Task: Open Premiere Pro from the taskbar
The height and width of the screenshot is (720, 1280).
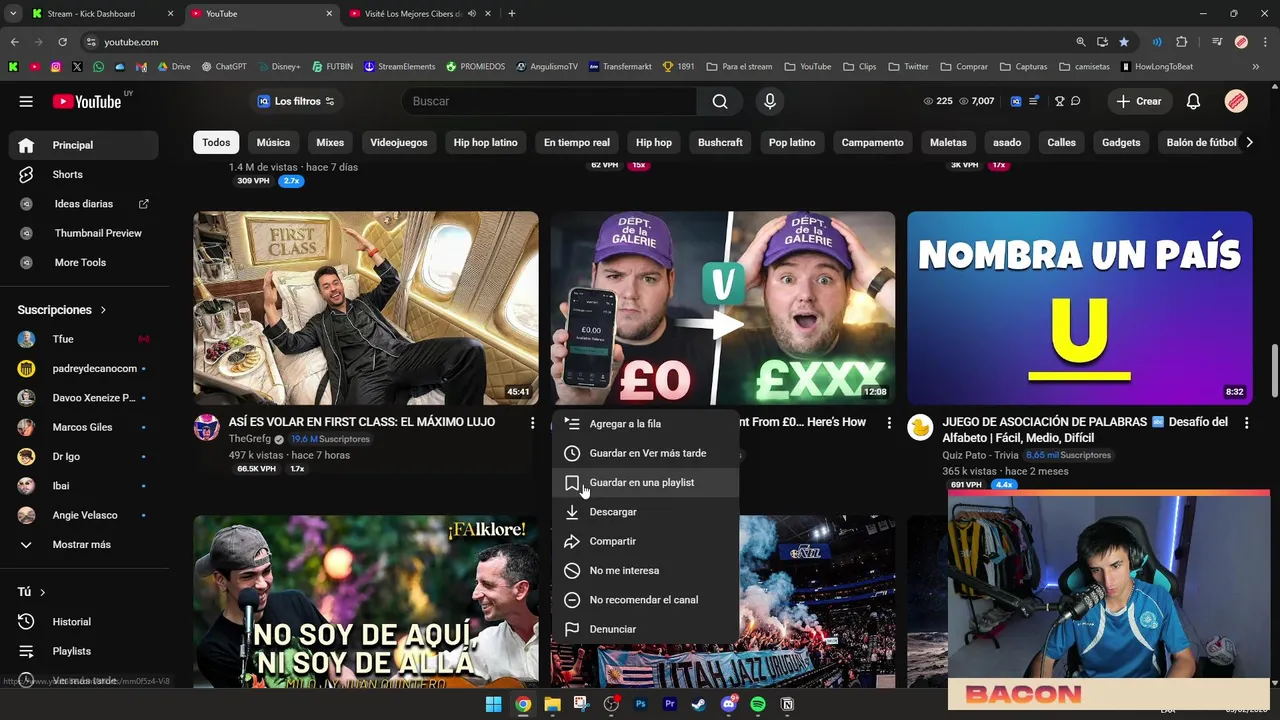Action: coord(670,704)
